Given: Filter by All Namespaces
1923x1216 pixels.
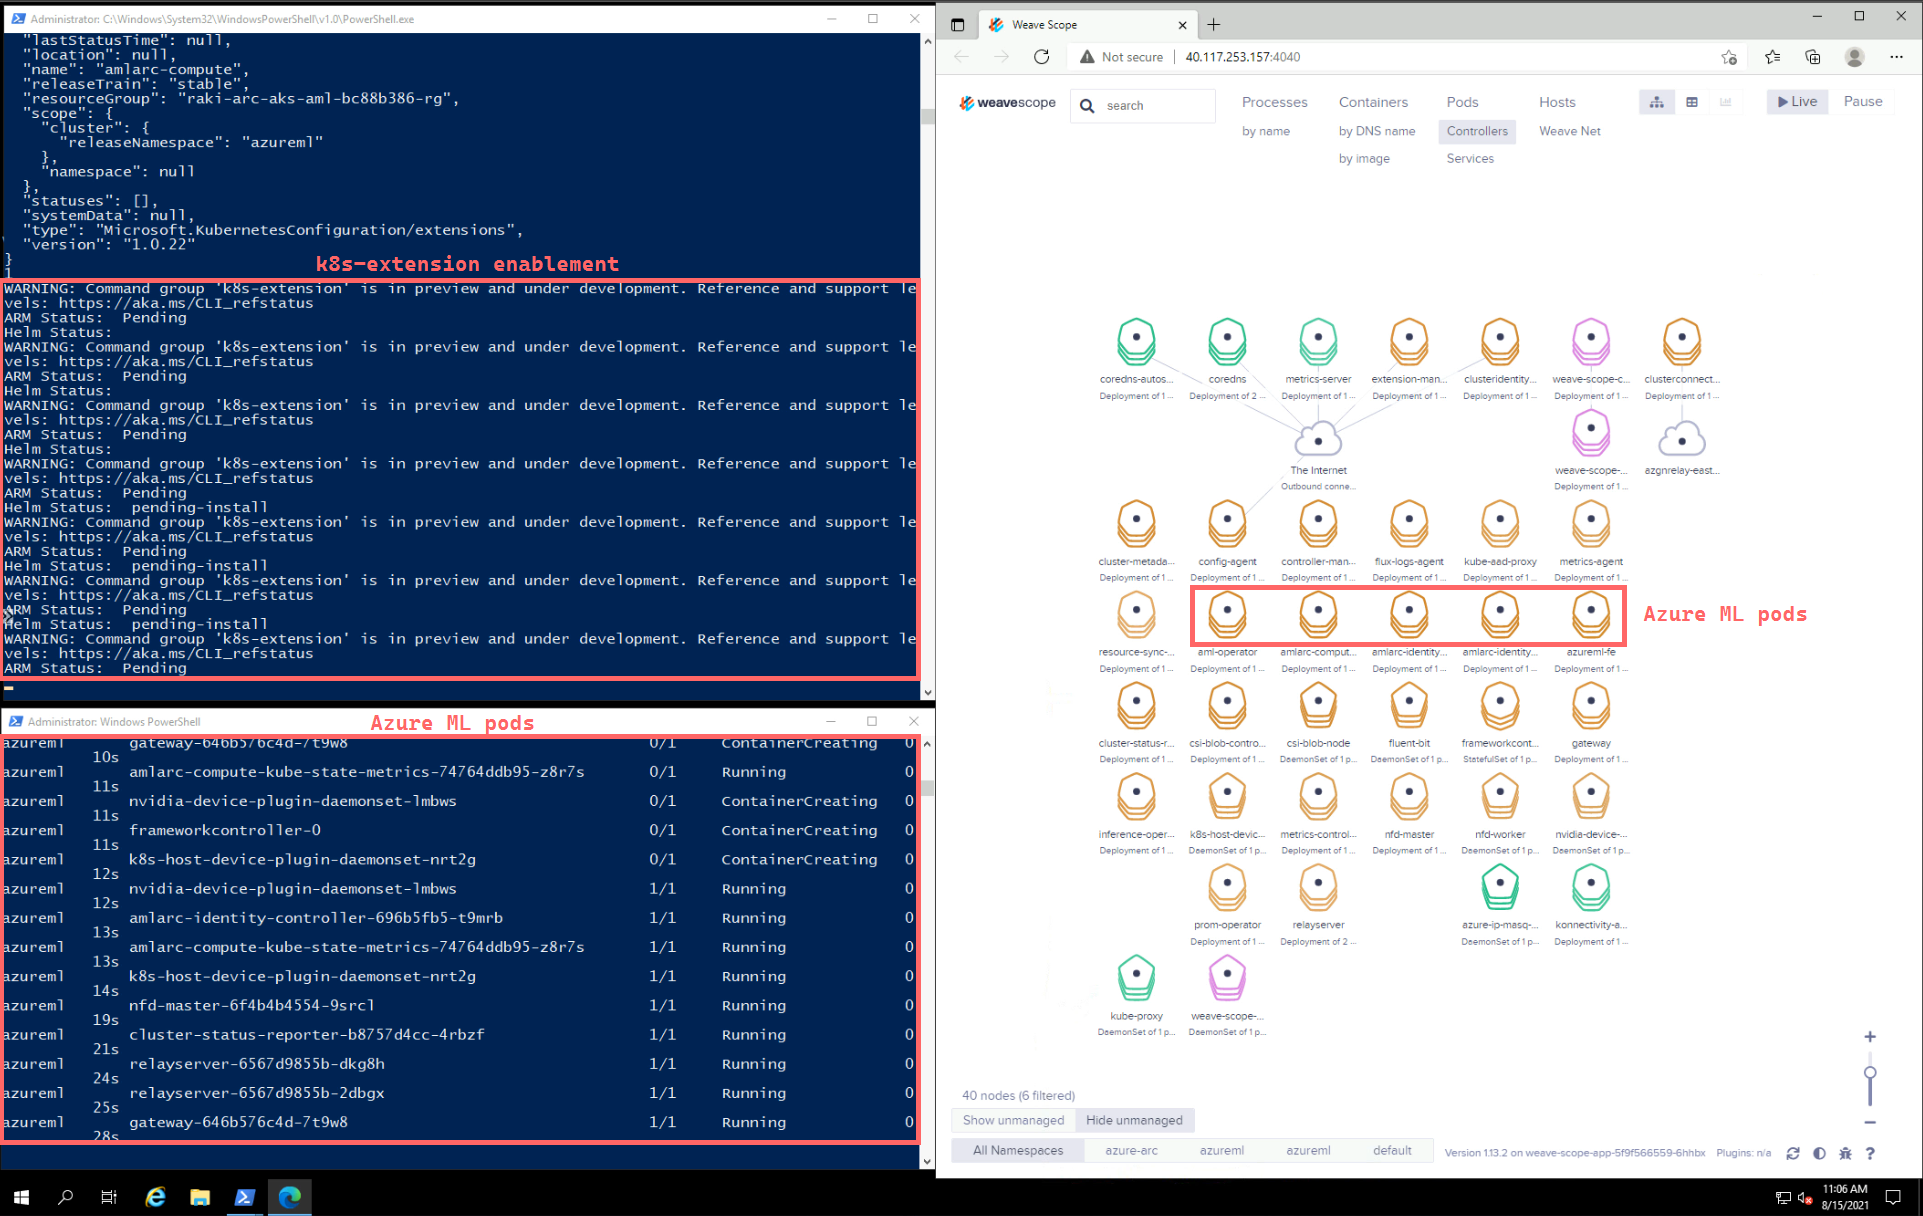Looking at the screenshot, I should pos(1018,1150).
